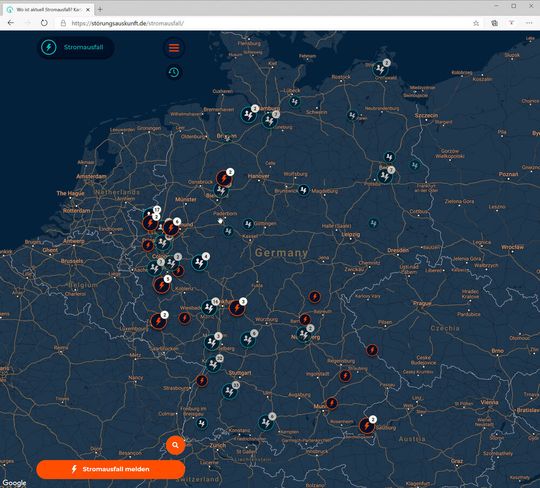Click the red outage cluster near Osnabrück
This screenshot has height=488, width=540.
tap(225, 177)
